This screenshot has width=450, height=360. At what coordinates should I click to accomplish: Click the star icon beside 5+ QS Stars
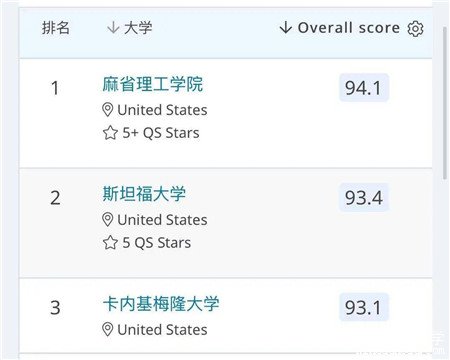pos(110,133)
